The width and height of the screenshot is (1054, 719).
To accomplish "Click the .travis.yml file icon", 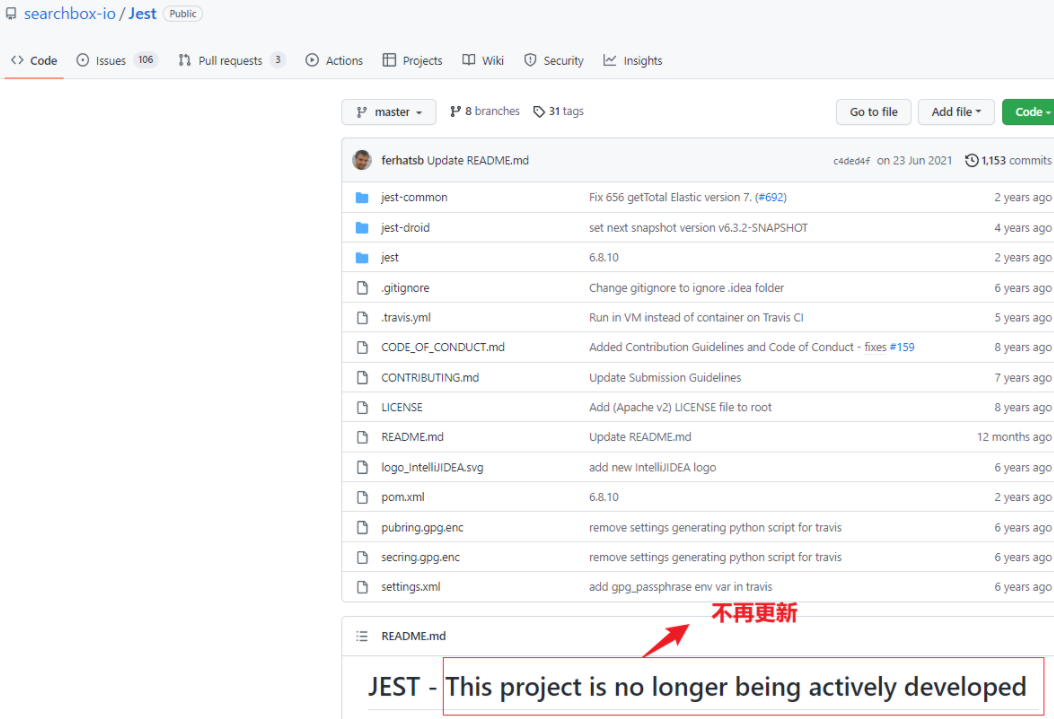I will coord(362,317).
